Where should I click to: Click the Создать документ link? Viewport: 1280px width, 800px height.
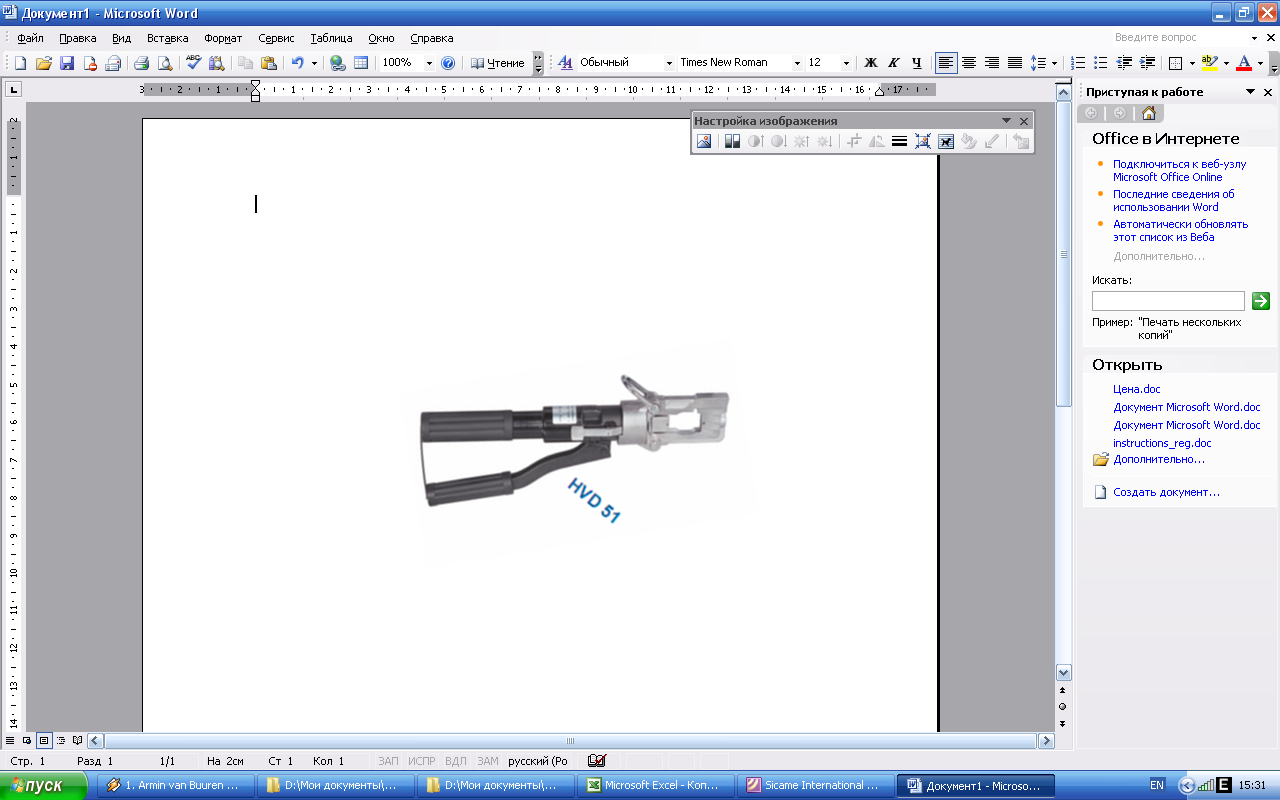point(1166,492)
